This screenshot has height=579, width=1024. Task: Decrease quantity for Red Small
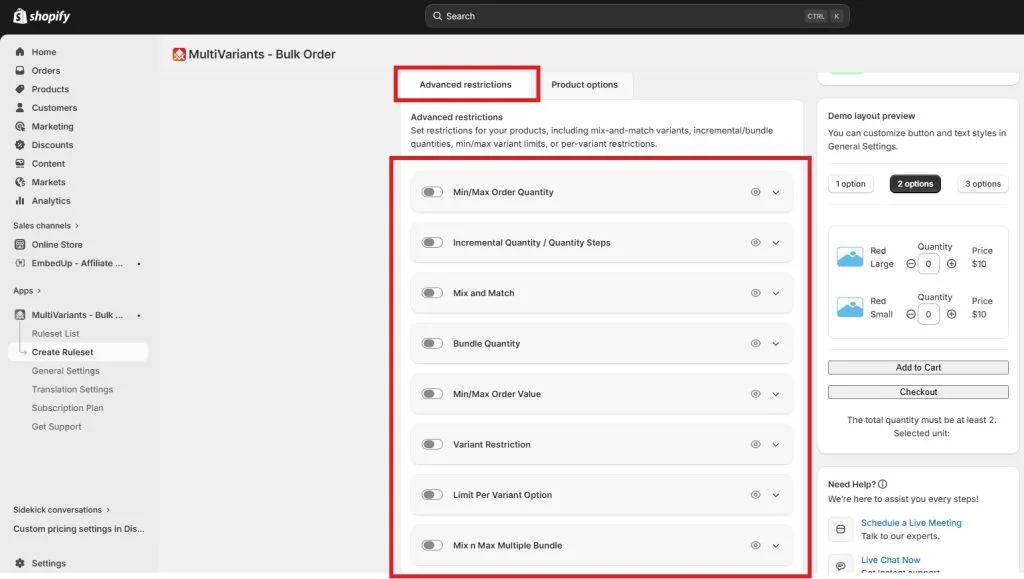[910, 314]
